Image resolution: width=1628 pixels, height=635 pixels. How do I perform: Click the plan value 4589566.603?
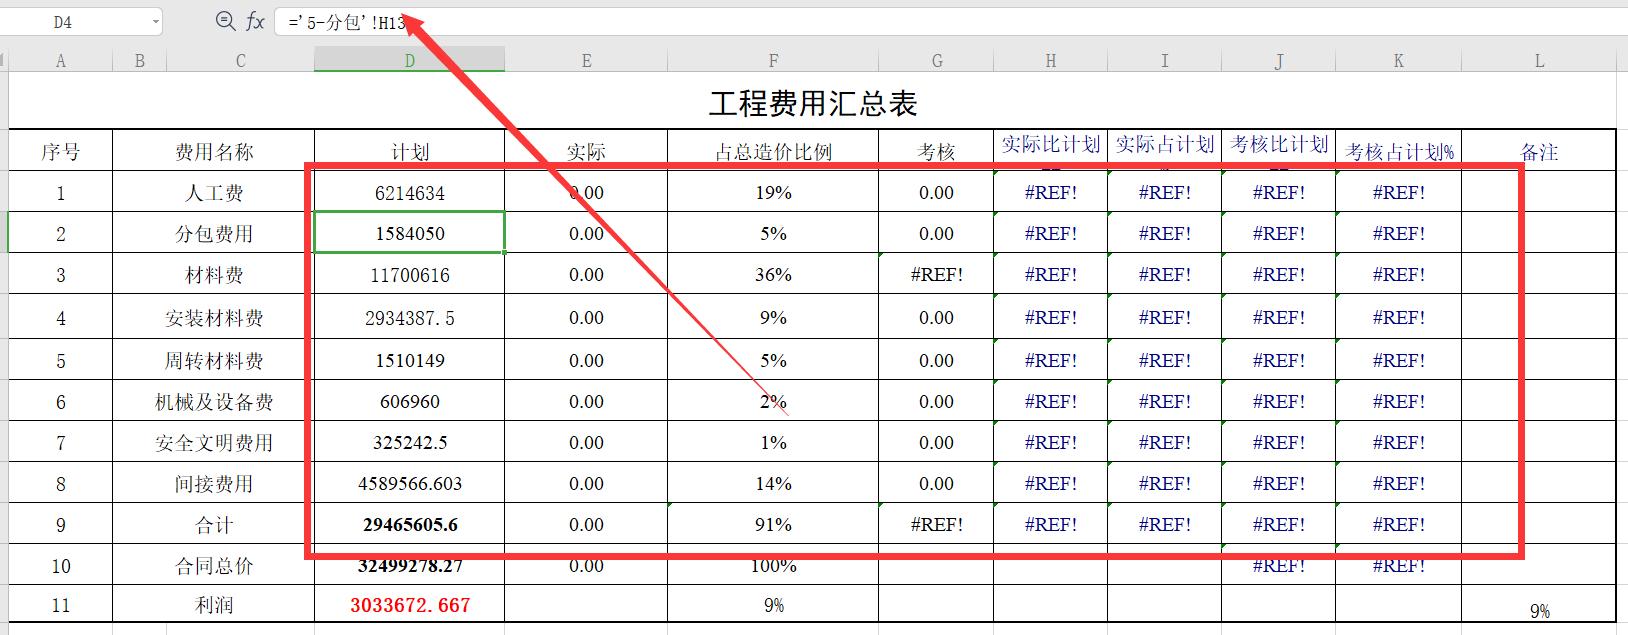pyautogui.click(x=409, y=483)
